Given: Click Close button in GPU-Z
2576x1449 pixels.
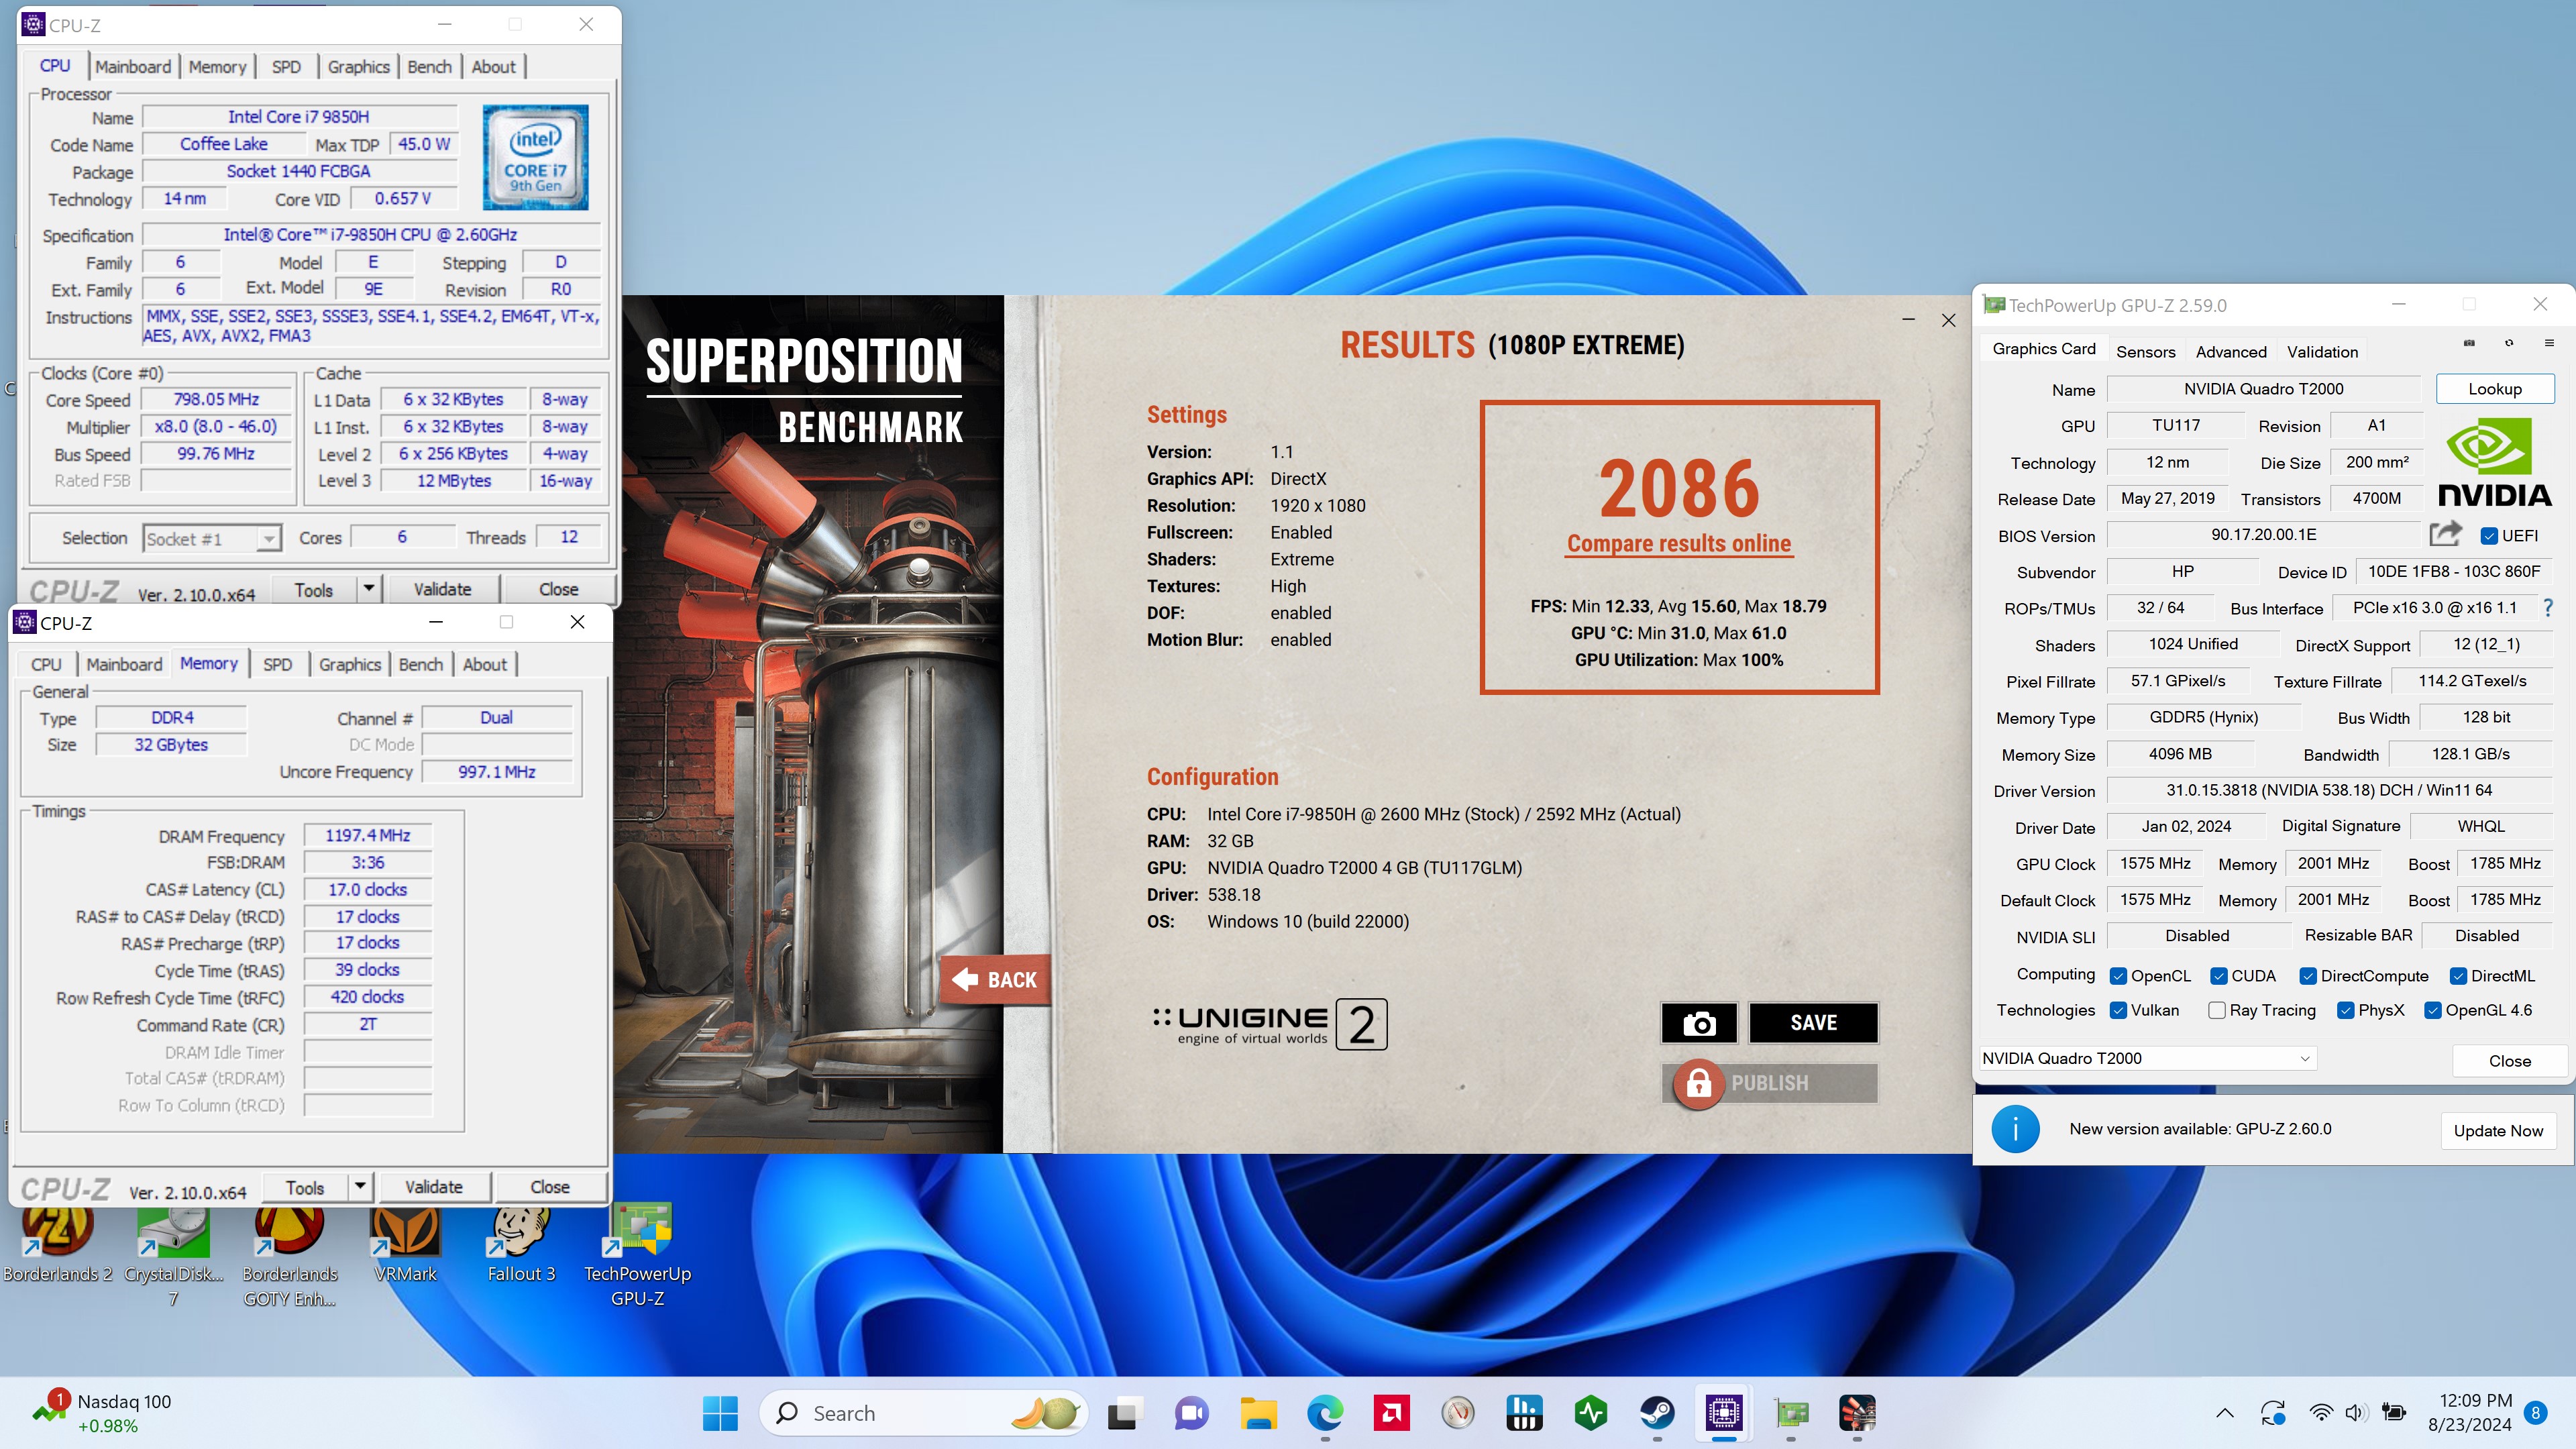Looking at the screenshot, I should 2509,1061.
